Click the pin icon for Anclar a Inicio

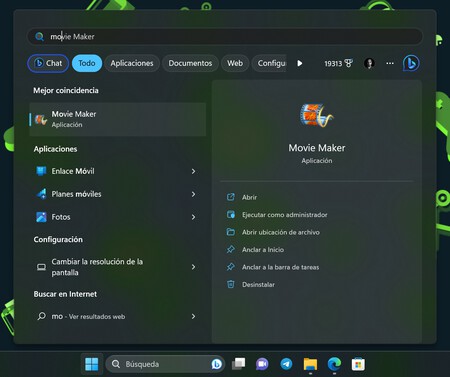231,249
